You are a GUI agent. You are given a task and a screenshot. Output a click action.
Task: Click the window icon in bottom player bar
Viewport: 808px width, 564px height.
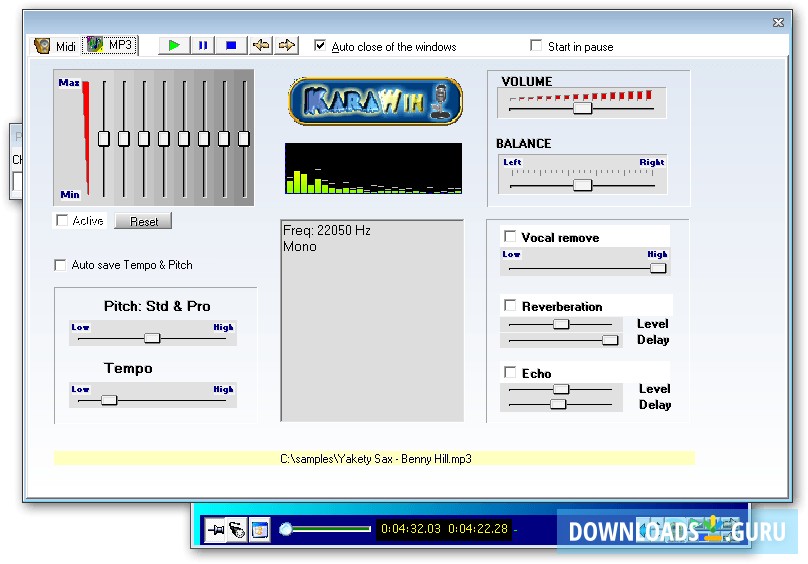coord(259,530)
